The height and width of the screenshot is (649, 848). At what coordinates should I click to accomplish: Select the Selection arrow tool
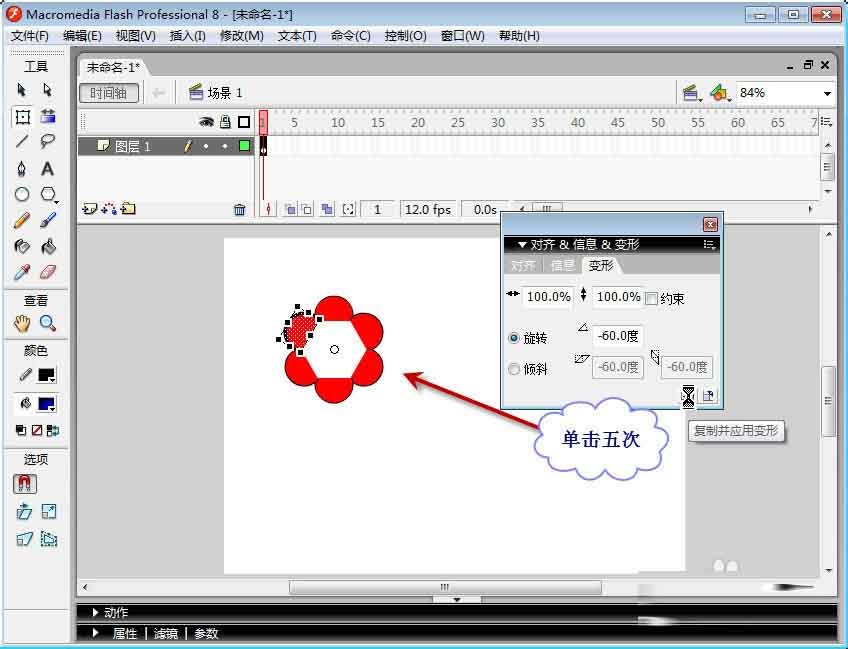tap(22, 89)
